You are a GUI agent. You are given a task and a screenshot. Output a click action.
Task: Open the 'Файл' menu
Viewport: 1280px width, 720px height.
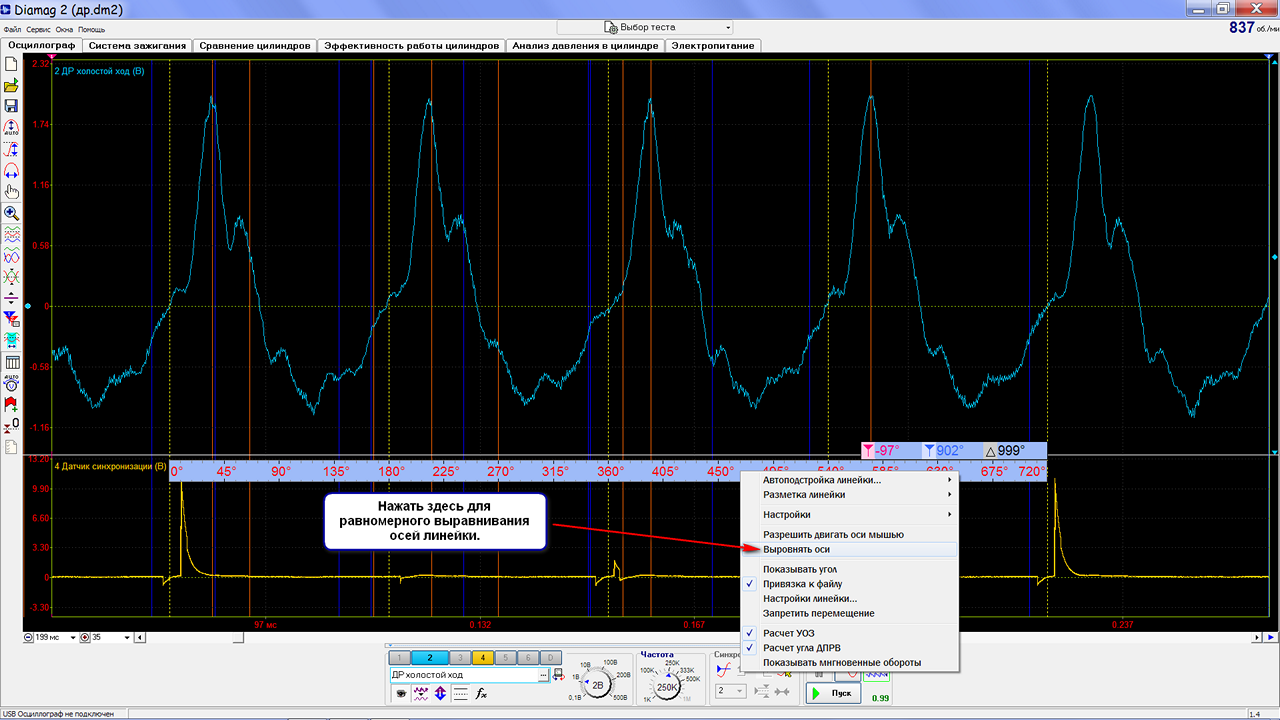pos(12,29)
